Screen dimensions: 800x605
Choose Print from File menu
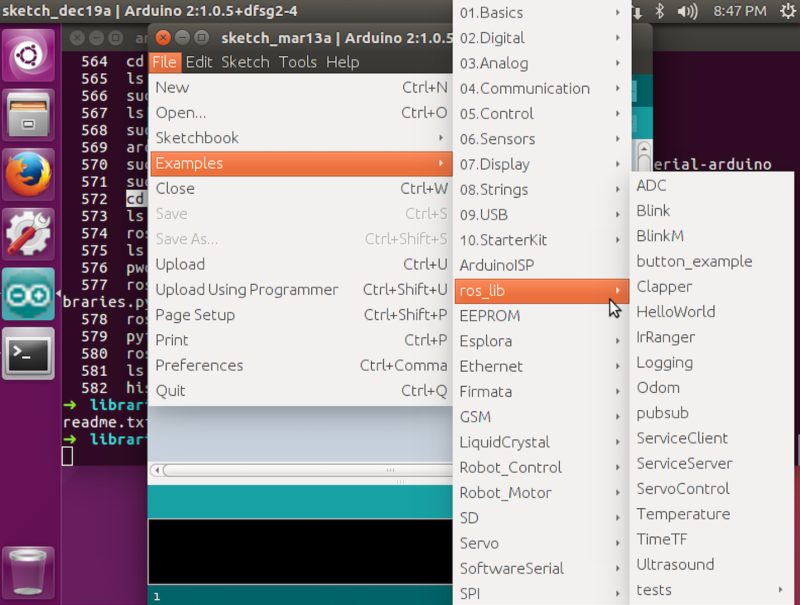[301, 340]
